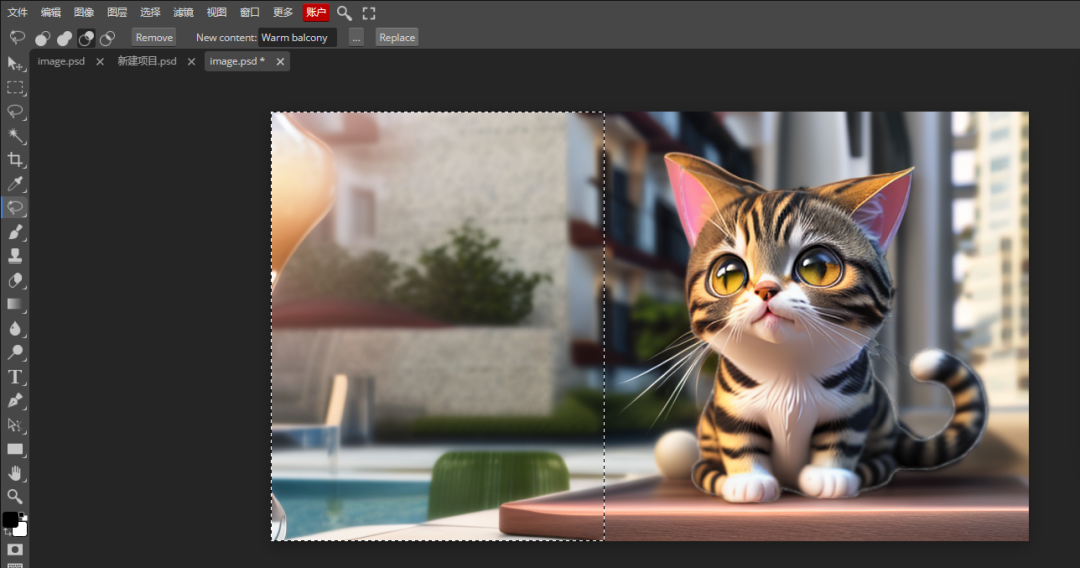The width and height of the screenshot is (1080, 568).
Task: Select the Clone Stamp tool
Action: click(x=14, y=256)
